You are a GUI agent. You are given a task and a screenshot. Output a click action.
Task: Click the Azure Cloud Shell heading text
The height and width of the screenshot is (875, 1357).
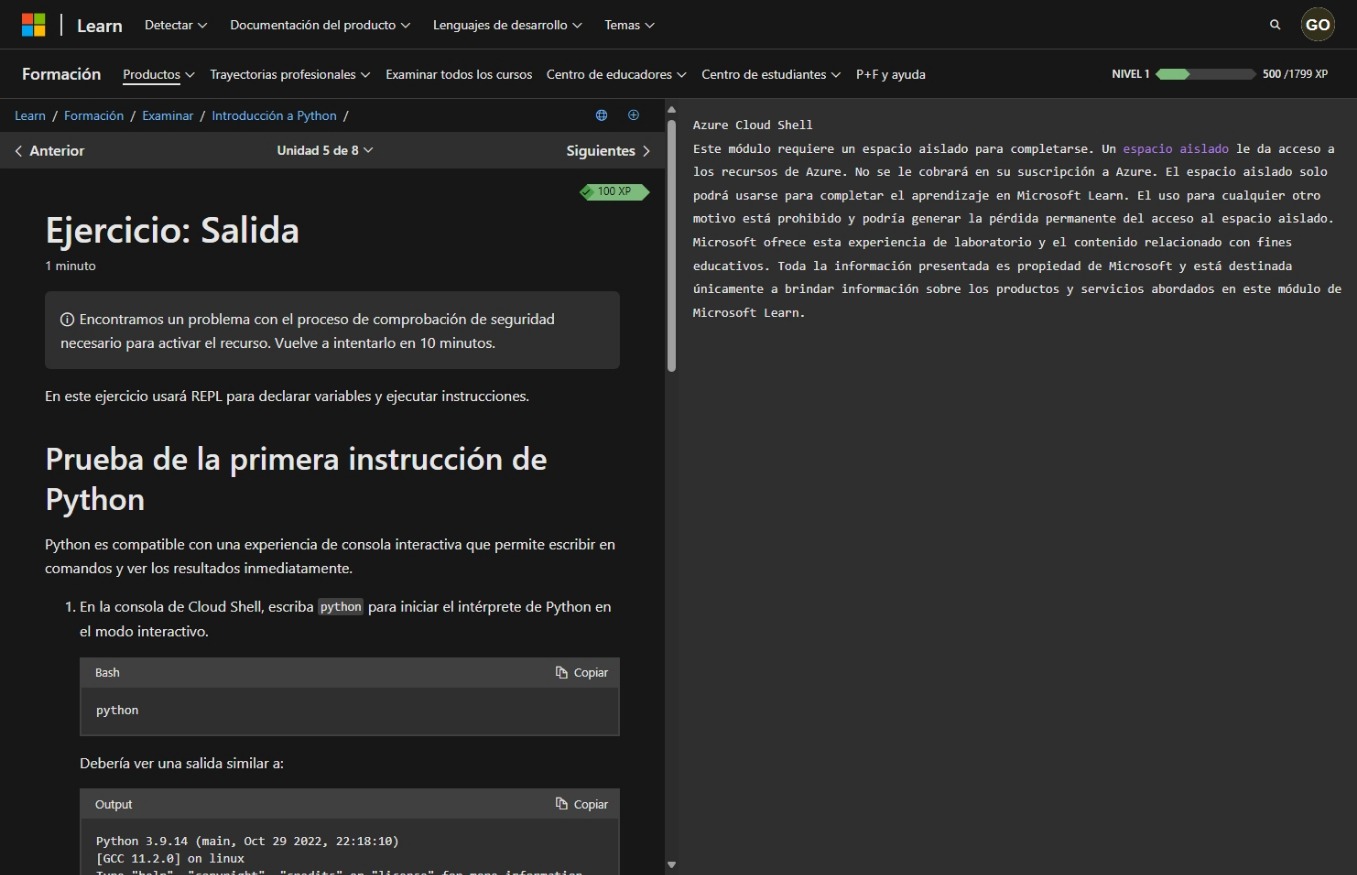coord(753,126)
